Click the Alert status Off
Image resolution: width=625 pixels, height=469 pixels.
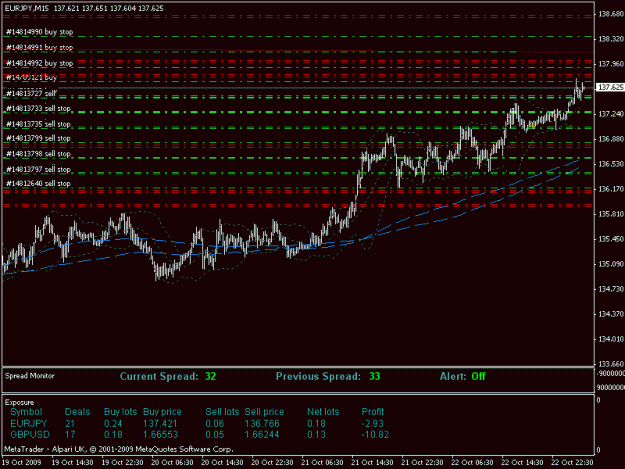pos(478,376)
